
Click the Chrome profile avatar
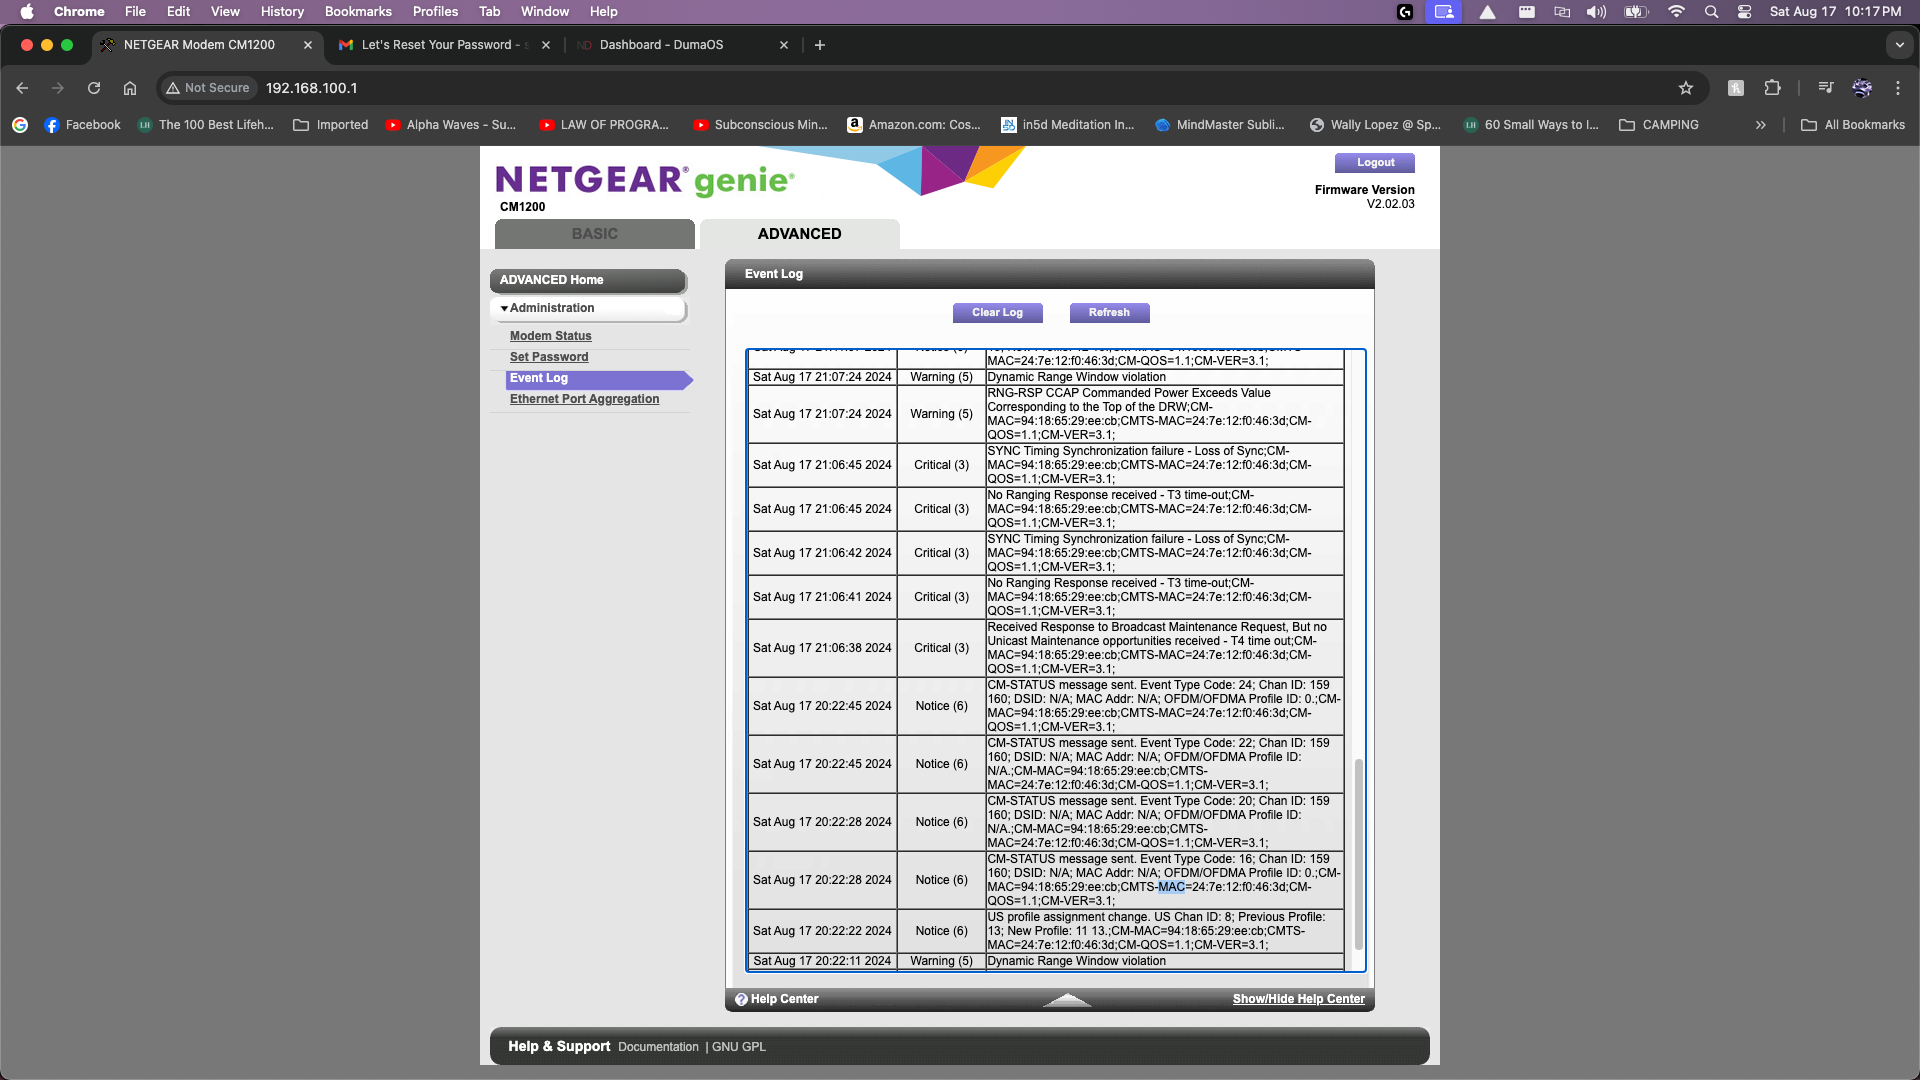(1861, 88)
